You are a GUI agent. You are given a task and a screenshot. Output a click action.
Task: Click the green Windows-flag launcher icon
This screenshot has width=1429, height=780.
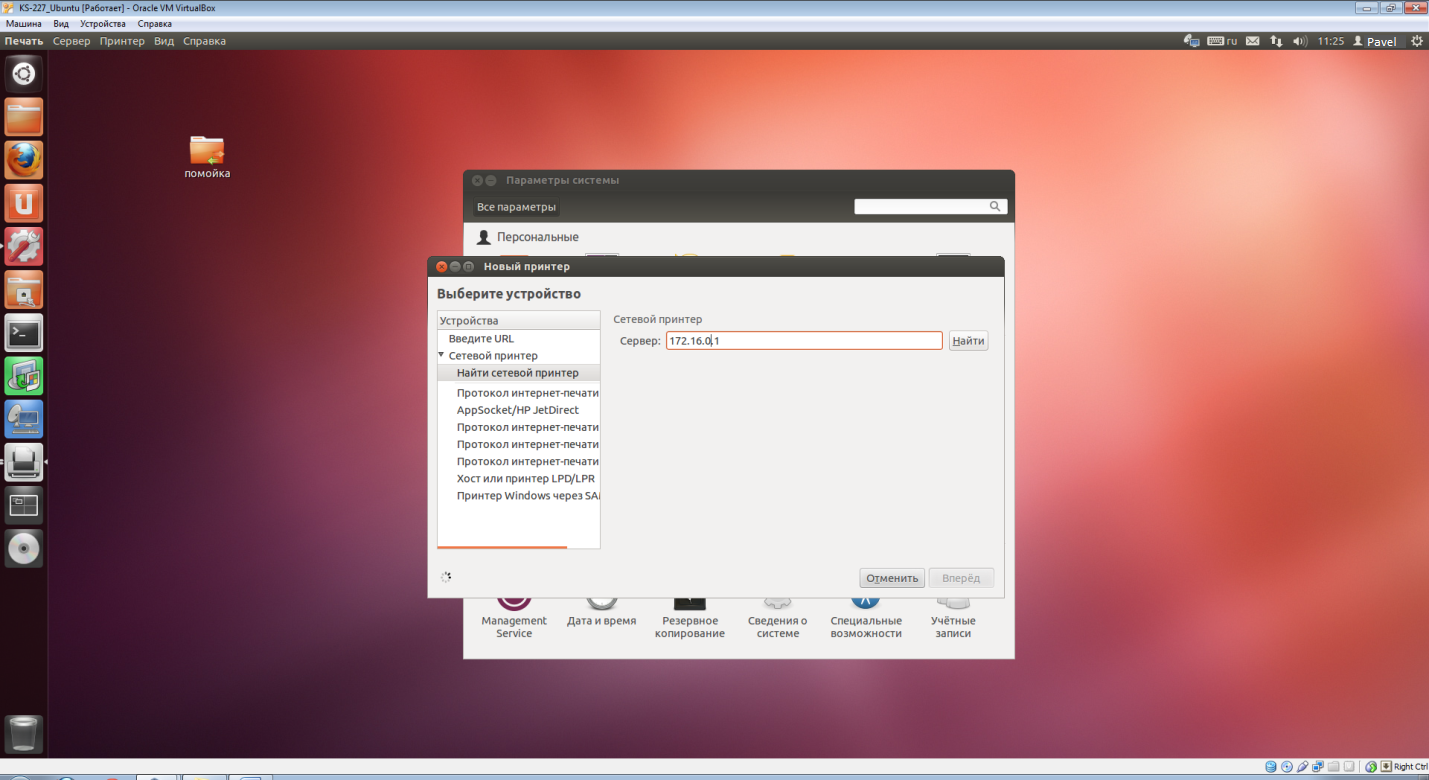point(24,375)
